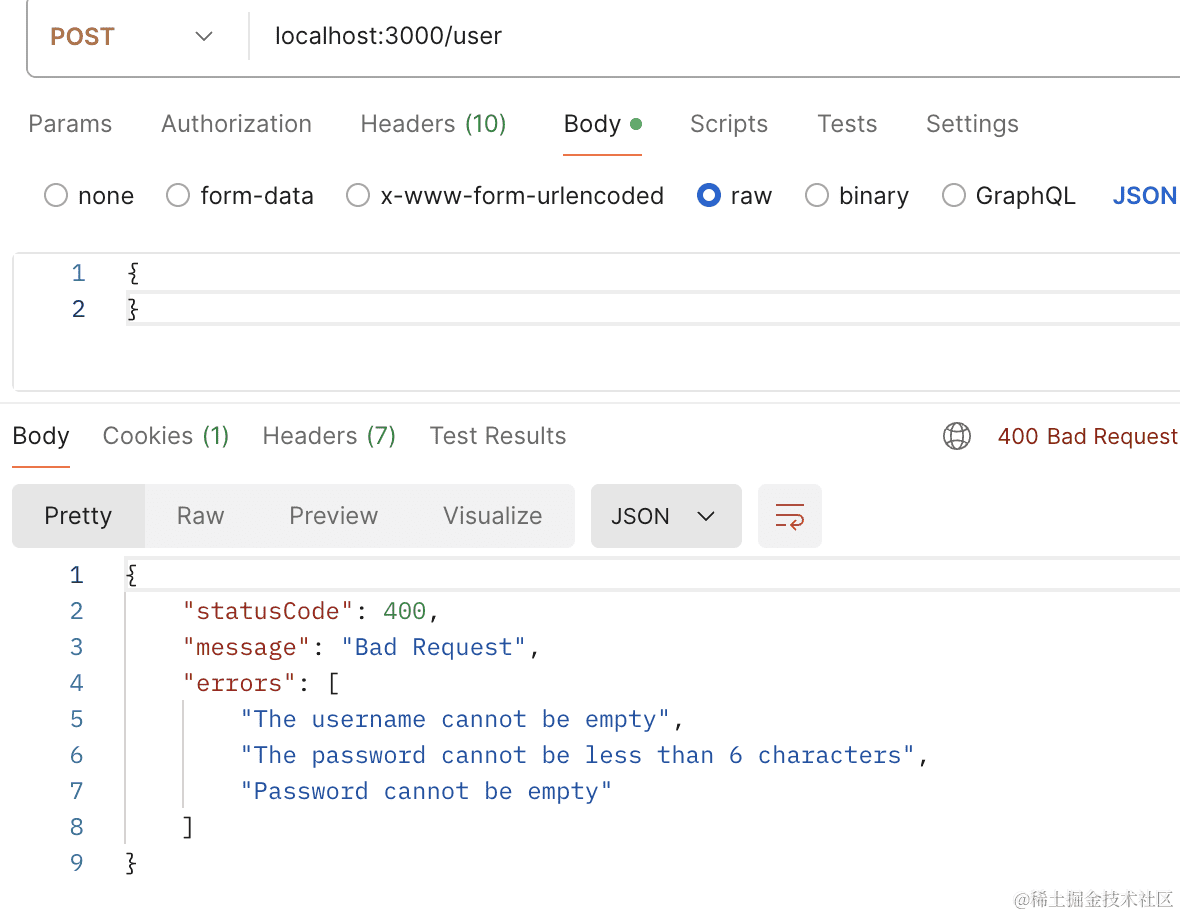Toggle the wrap lines icon
This screenshot has height=916, width=1180.
pyautogui.click(x=789, y=516)
